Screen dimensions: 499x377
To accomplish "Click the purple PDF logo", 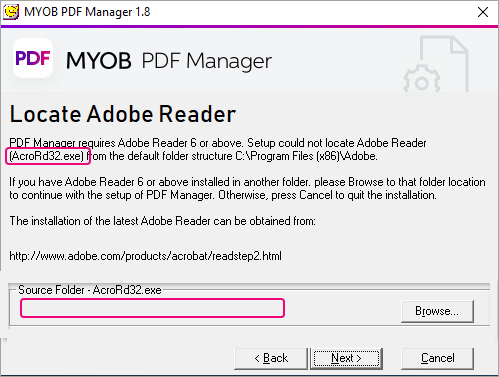I will (33, 58).
